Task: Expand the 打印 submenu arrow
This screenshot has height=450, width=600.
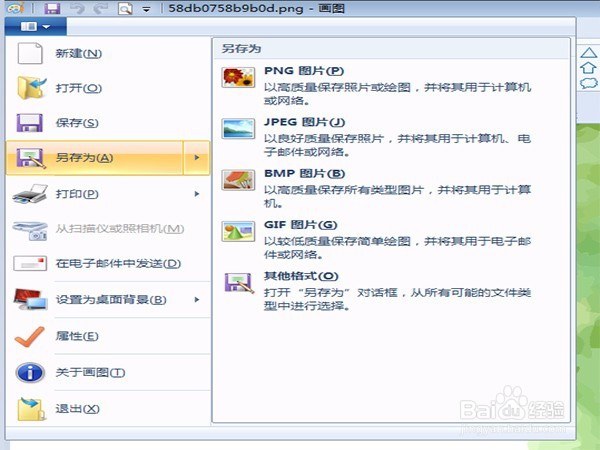Action: [x=197, y=194]
